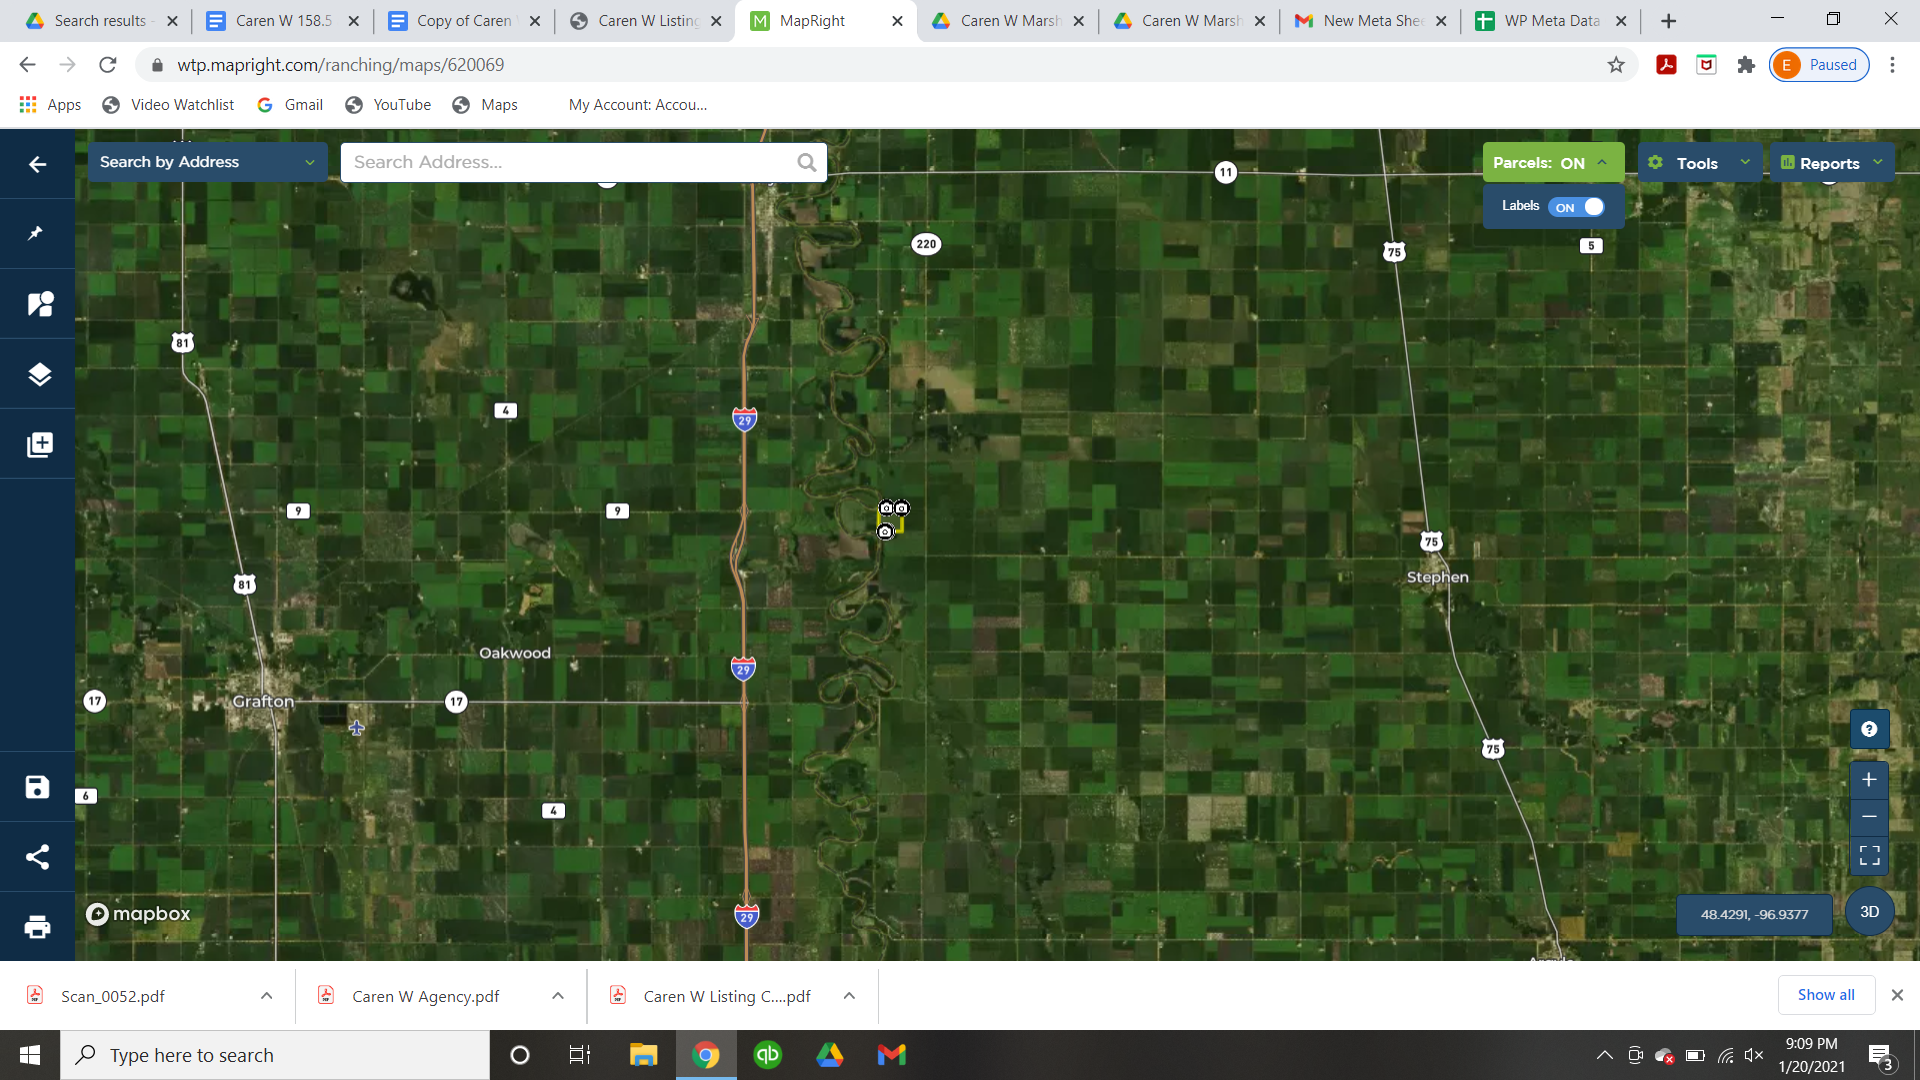This screenshot has width=1920, height=1080.
Task: Click the pin marker icon in left sidebar
Action: coord(37,233)
